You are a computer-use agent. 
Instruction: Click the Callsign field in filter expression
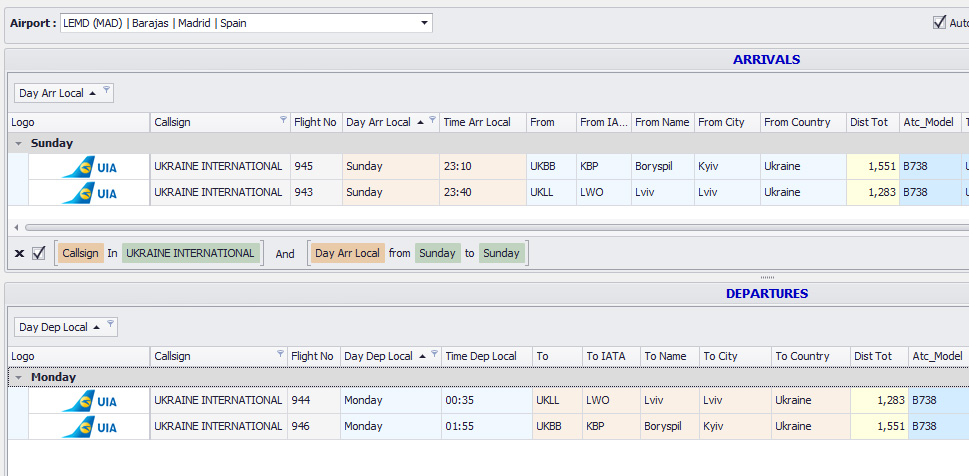pos(80,253)
